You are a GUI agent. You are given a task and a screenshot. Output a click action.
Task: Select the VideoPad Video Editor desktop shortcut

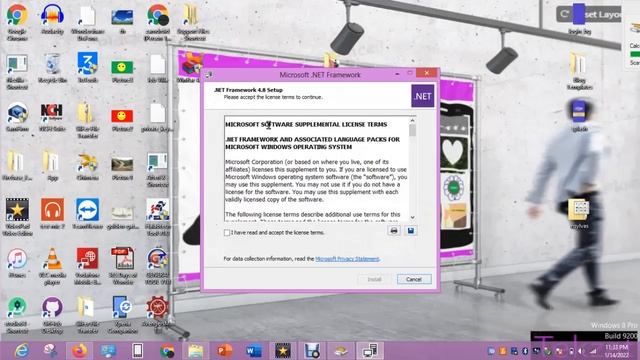point(17,217)
